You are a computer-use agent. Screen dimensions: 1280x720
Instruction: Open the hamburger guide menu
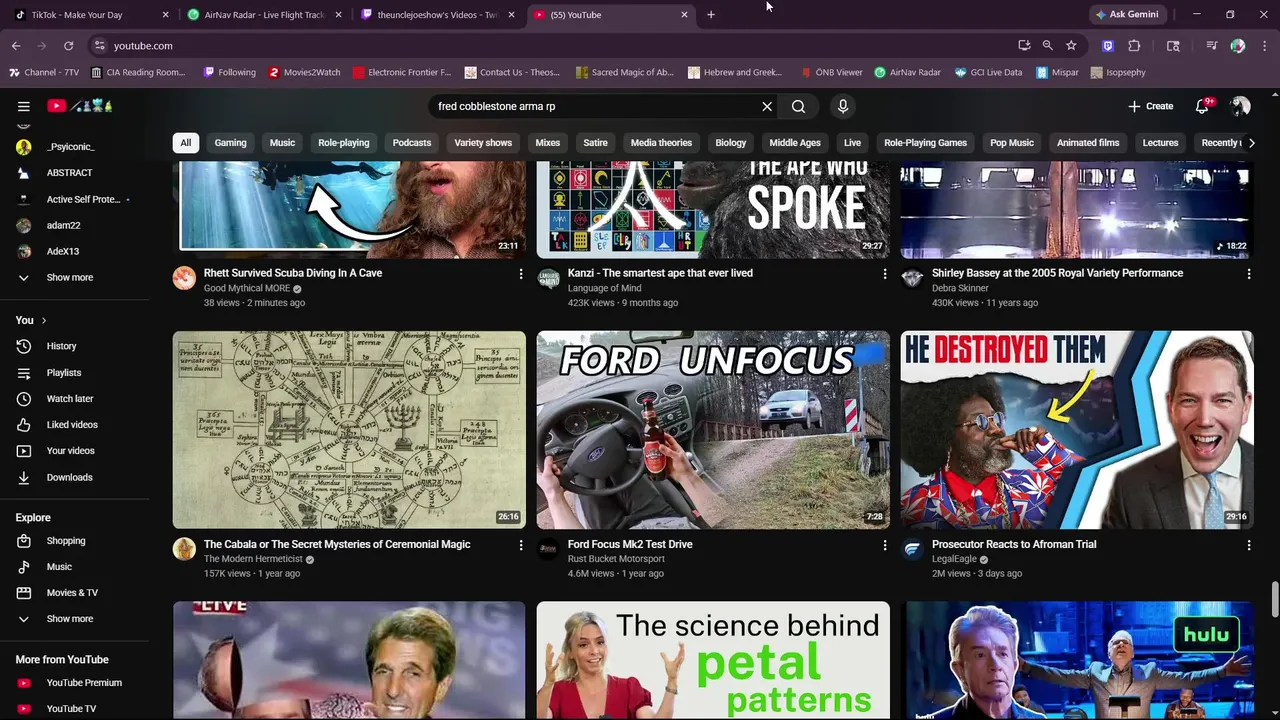click(23, 106)
